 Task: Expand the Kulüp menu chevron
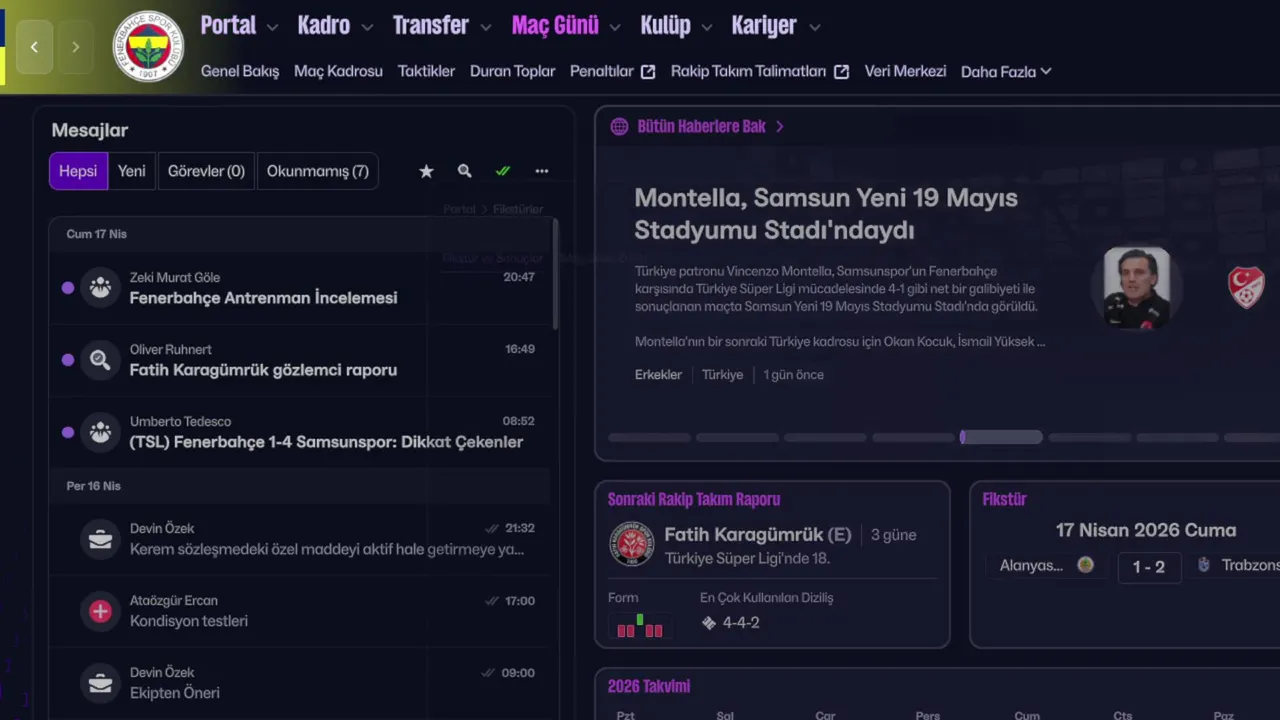(x=707, y=28)
